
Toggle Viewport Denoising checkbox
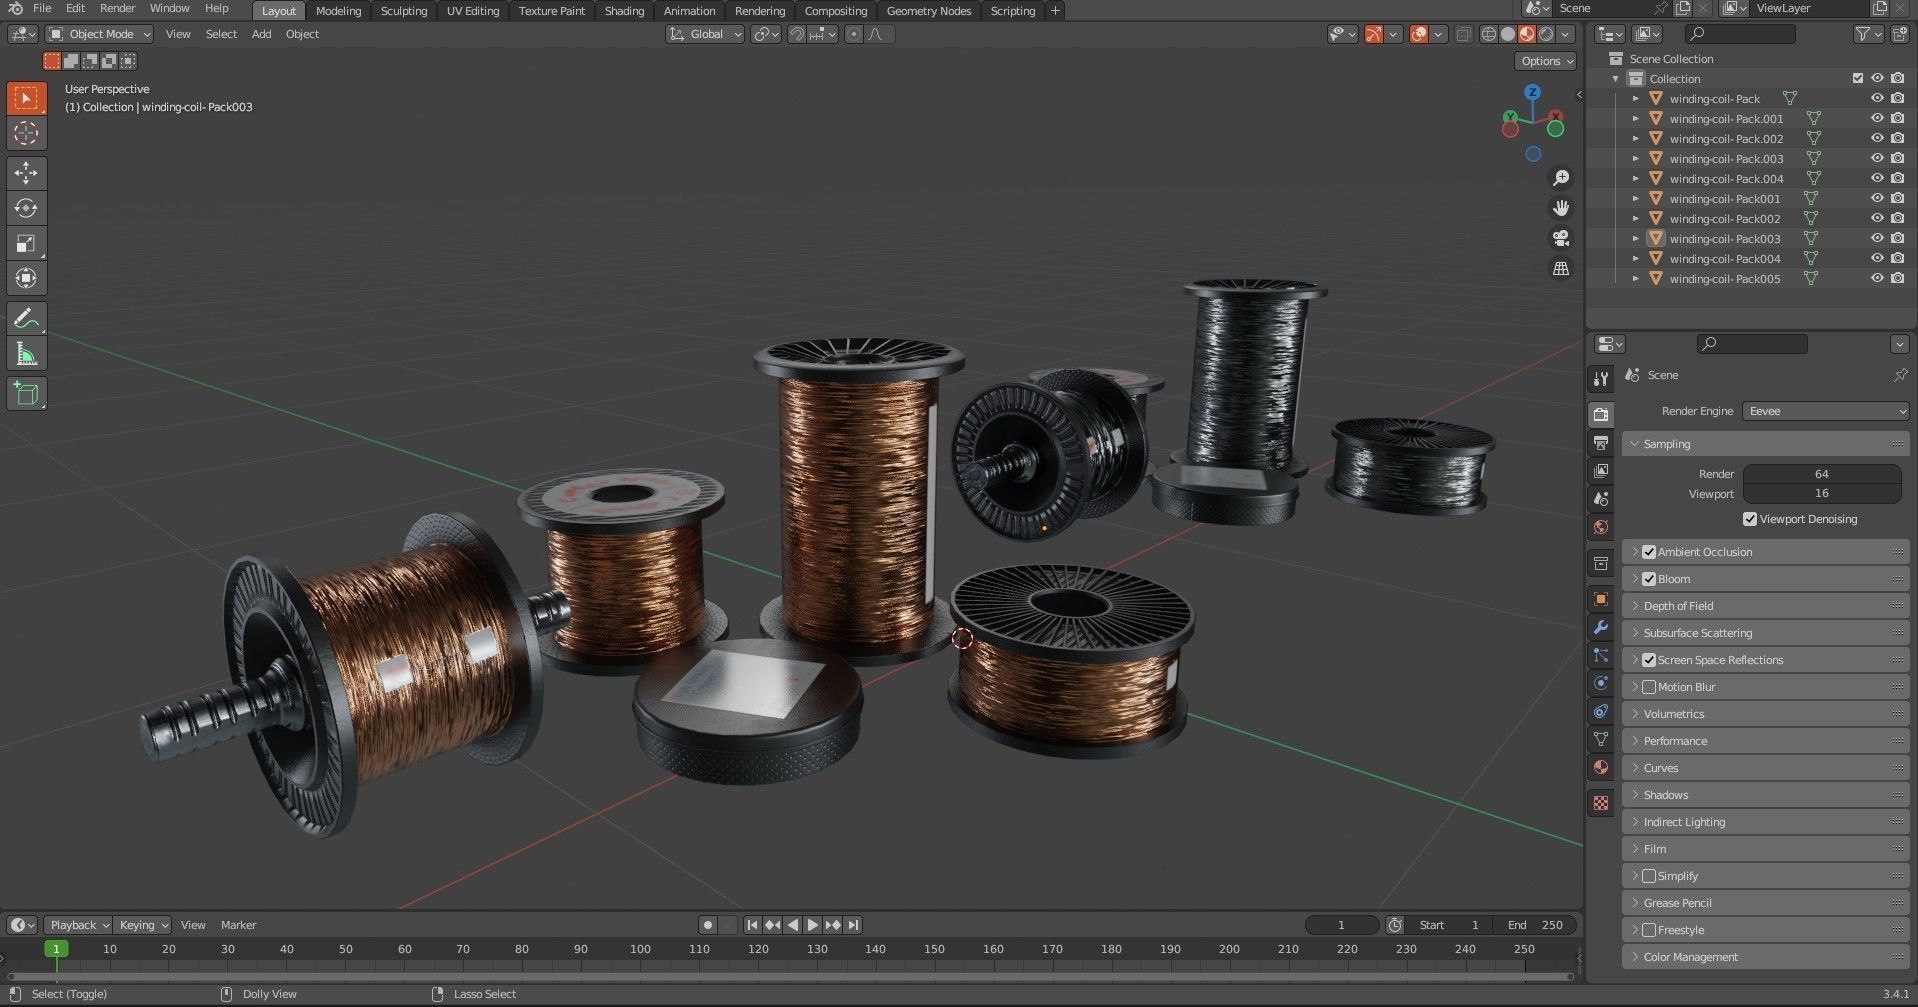tap(1750, 519)
